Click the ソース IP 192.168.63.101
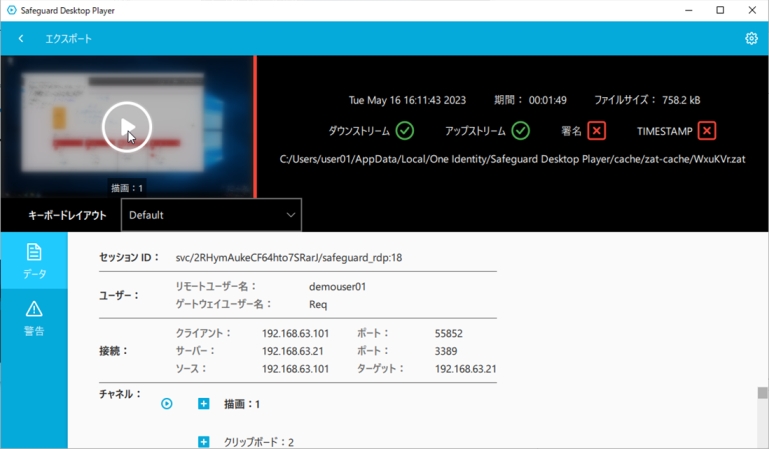Viewport: 769px width, 449px height. coord(295,369)
